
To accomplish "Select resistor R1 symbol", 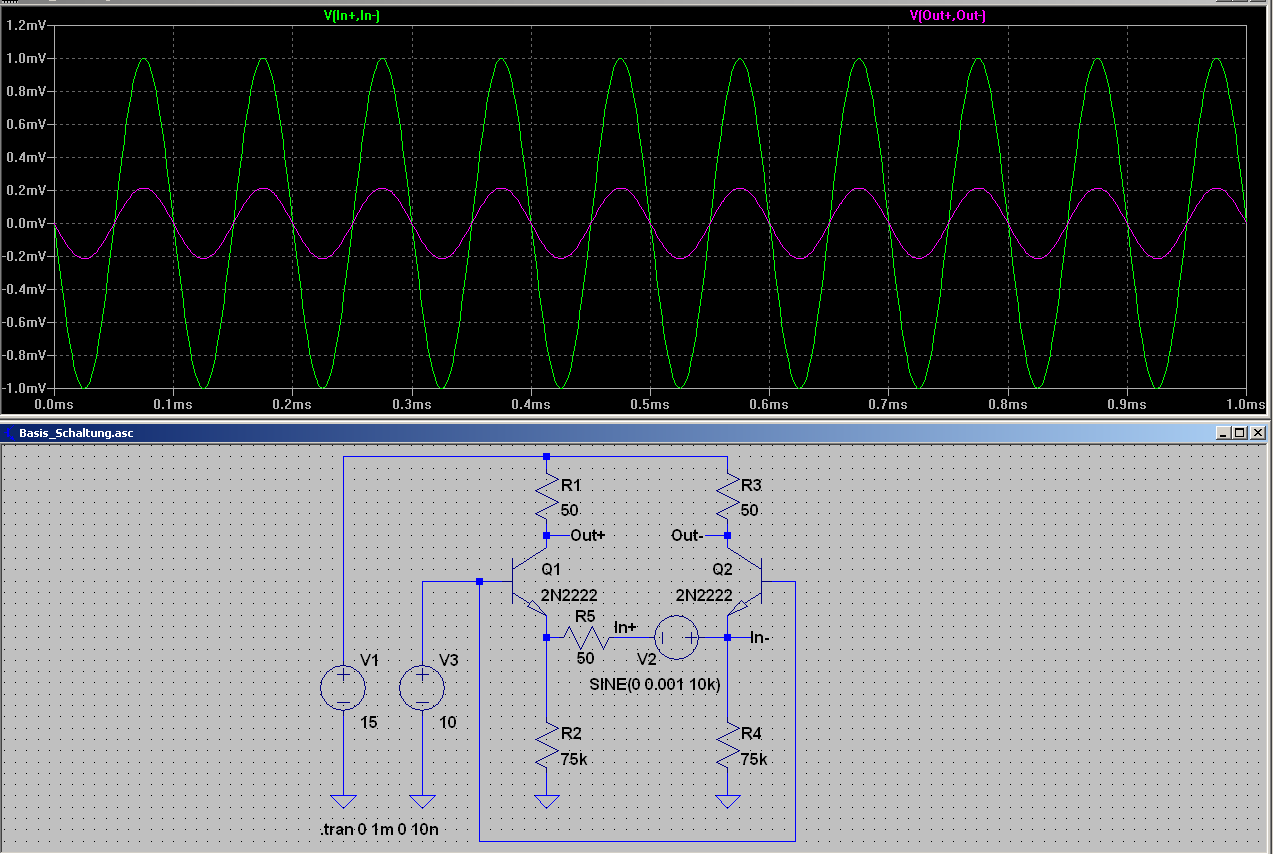I will [546, 497].
